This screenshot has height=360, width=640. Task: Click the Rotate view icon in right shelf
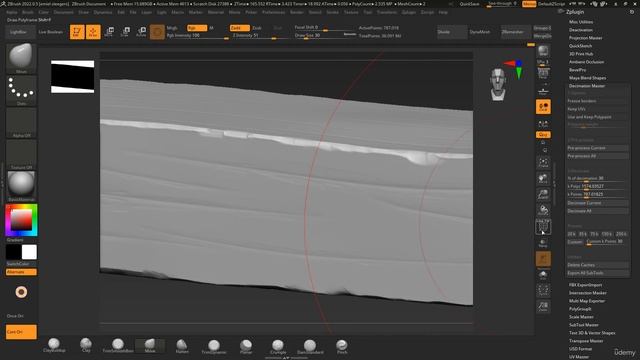[x=543, y=211]
